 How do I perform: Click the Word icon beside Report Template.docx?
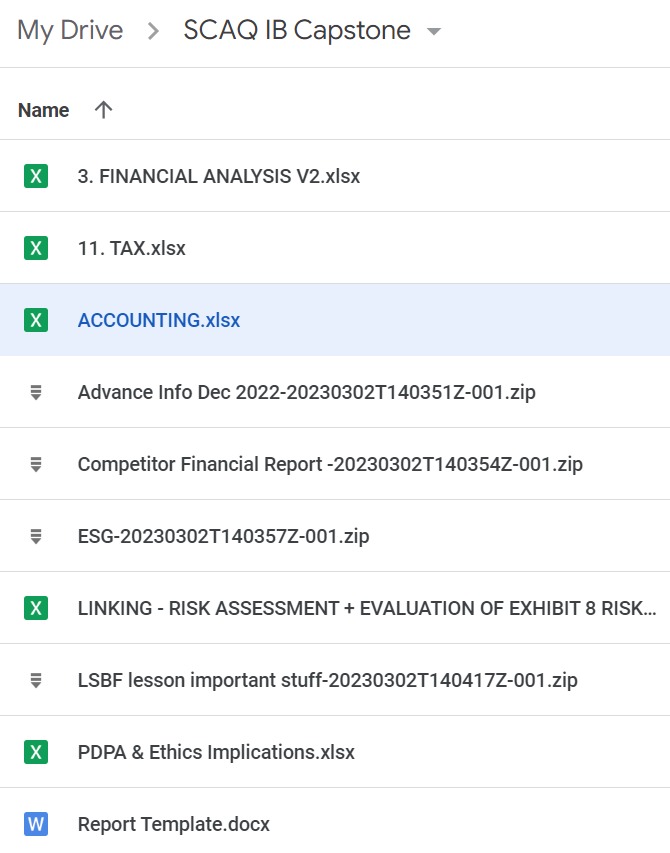36,825
